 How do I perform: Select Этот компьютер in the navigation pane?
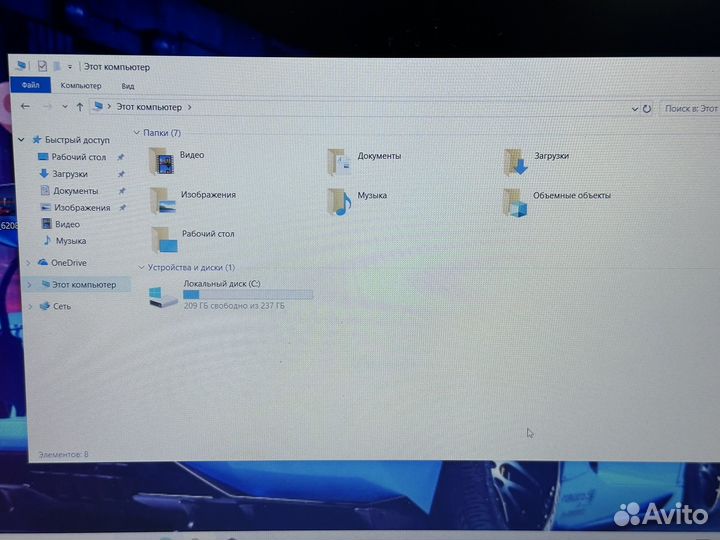[x=84, y=285]
